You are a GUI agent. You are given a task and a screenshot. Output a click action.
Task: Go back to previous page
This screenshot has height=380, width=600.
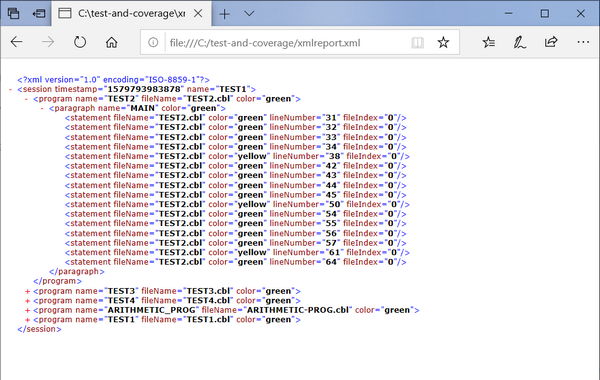click(16, 42)
